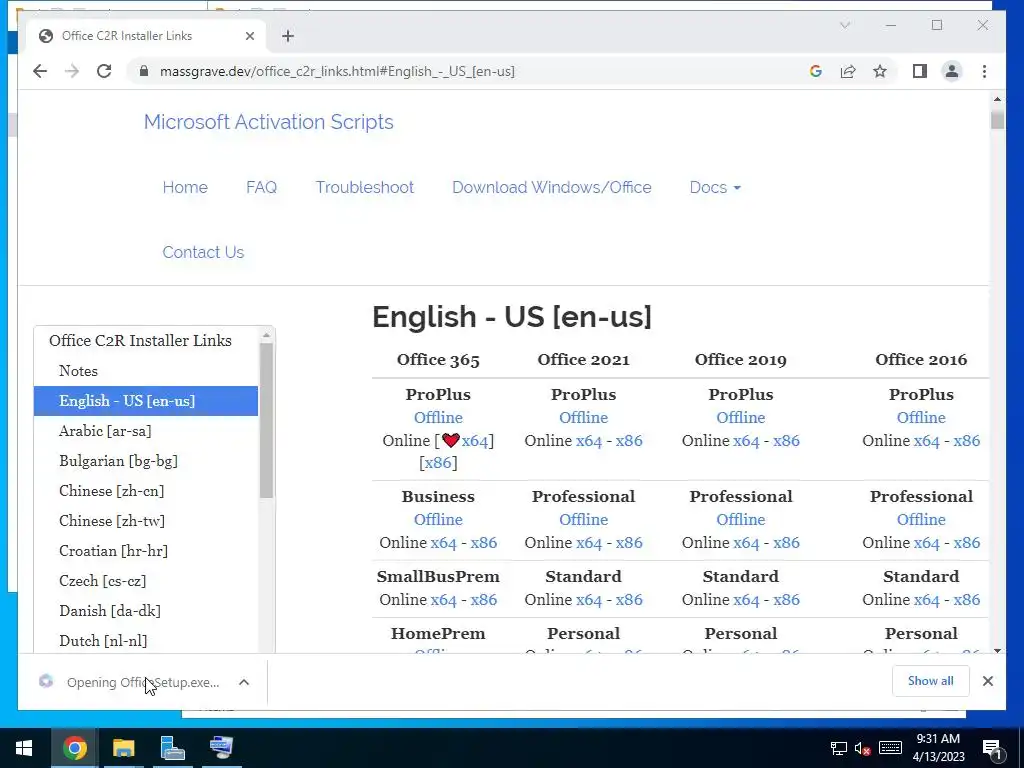Go to Home in site navigation

pos(185,187)
